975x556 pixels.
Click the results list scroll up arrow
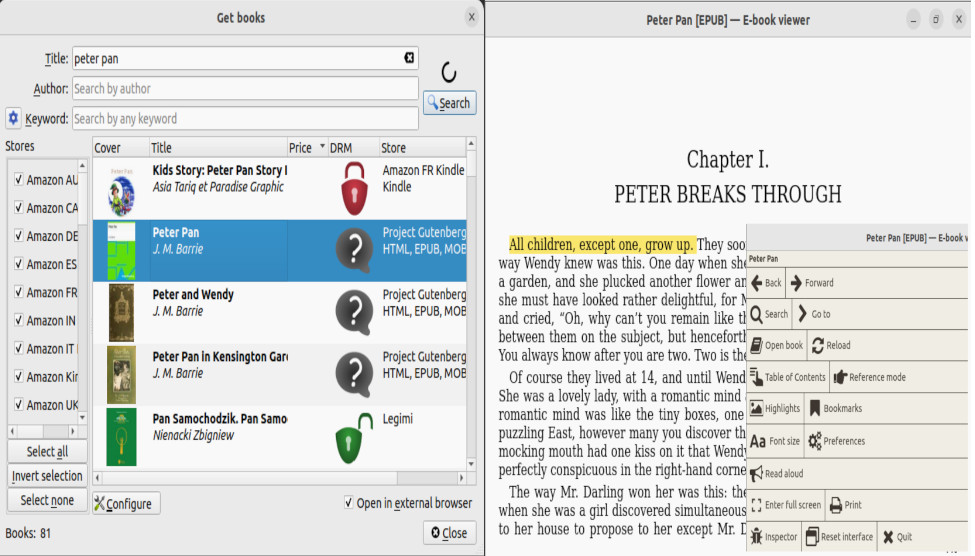pos(471,144)
